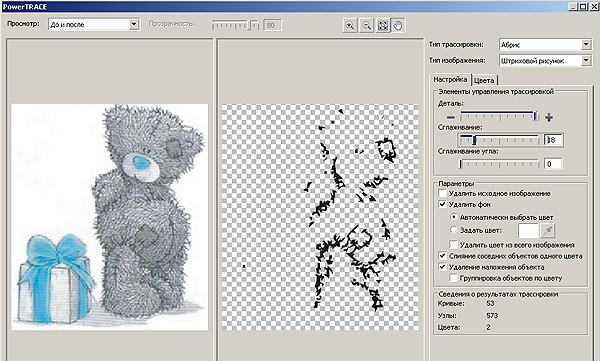Click the minus icon beside Деталь slider
600x361 pixels.
pos(451,117)
